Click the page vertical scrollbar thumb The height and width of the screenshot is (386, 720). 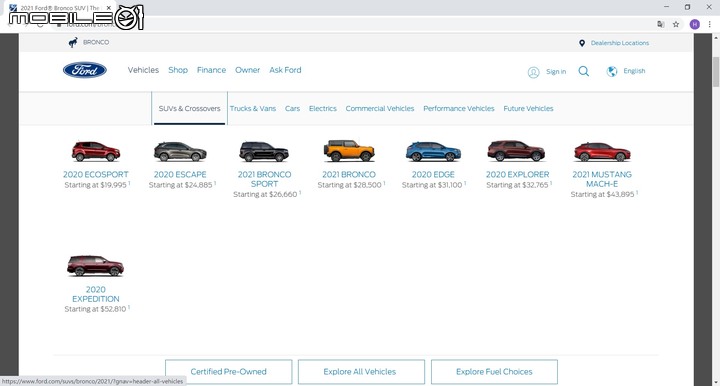(x=716, y=72)
